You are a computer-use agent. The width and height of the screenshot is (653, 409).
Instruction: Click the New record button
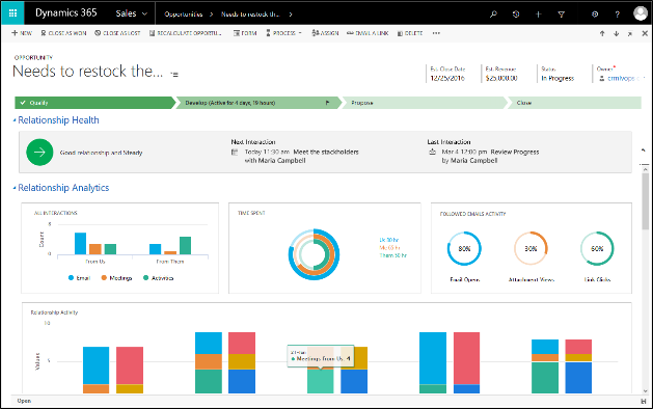[x=21, y=34]
